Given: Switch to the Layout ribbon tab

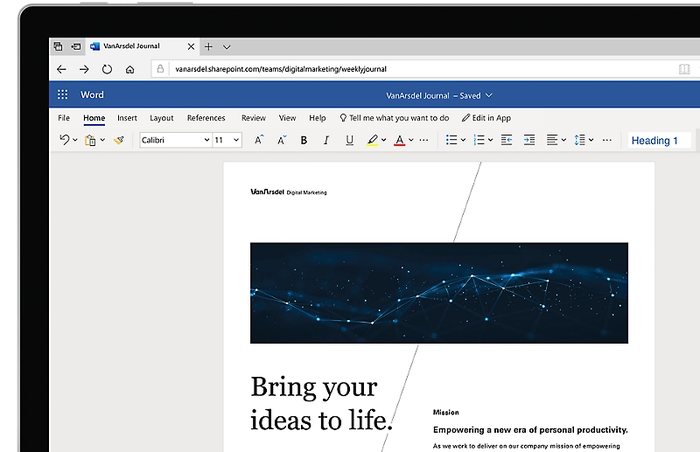Looking at the screenshot, I should [161, 118].
